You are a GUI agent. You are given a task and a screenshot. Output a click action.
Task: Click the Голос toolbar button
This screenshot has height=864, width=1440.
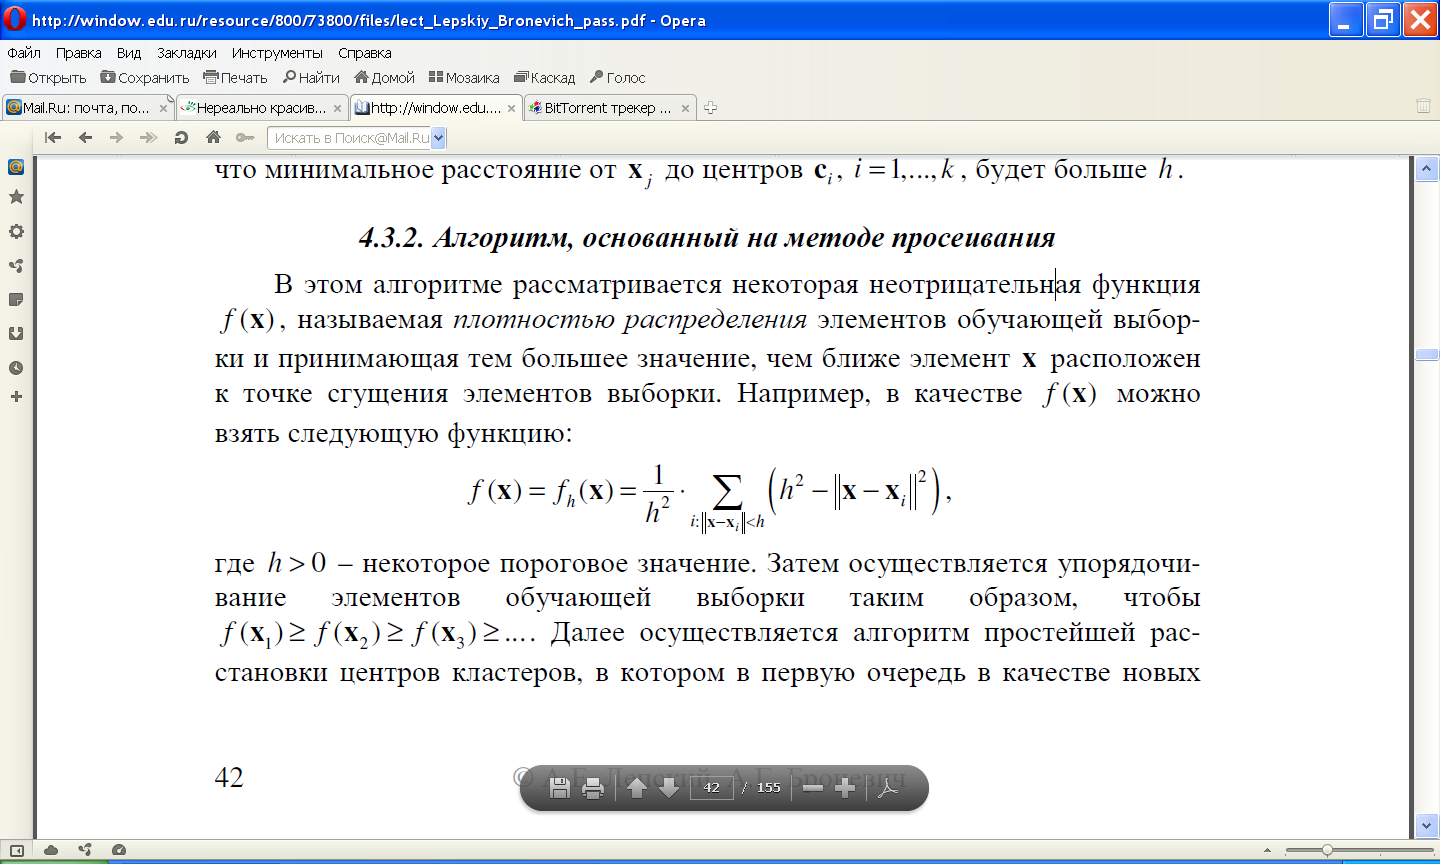617,77
